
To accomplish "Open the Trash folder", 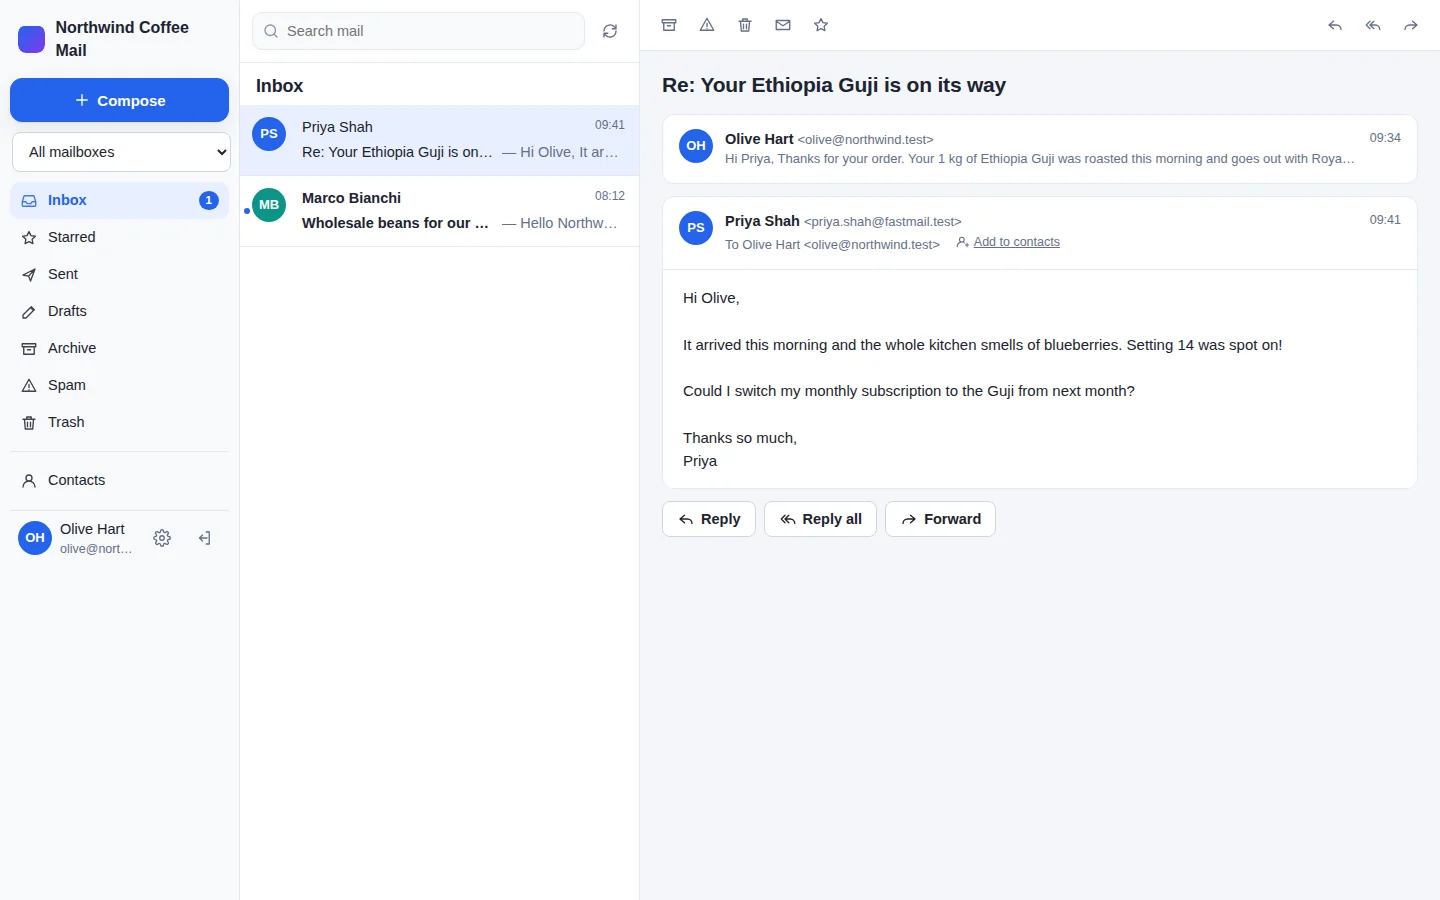I will [120, 422].
